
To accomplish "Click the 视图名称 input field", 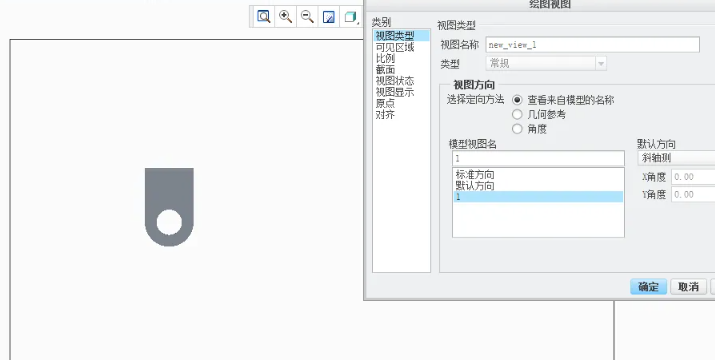I will coord(592,45).
